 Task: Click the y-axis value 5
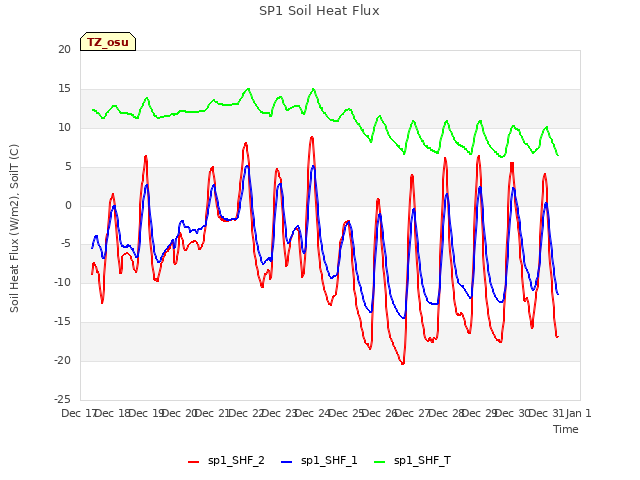[x=68, y=167]
